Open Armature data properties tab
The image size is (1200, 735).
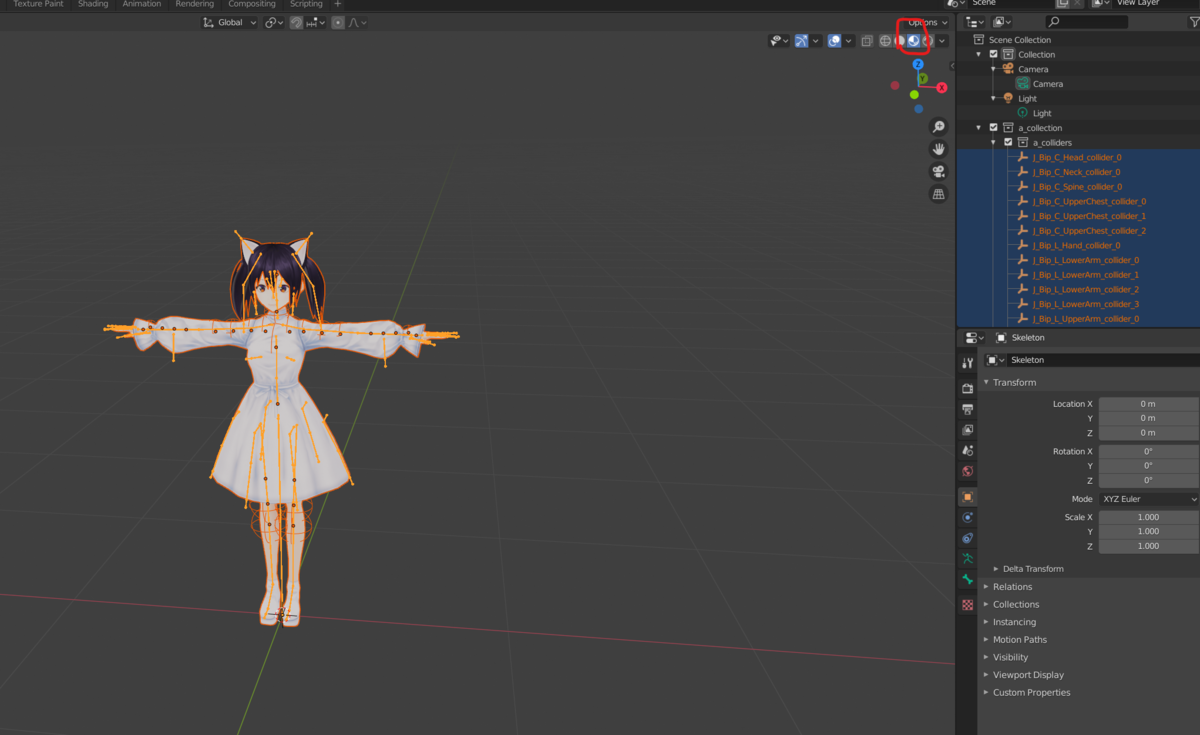click(x=967, y=559)
